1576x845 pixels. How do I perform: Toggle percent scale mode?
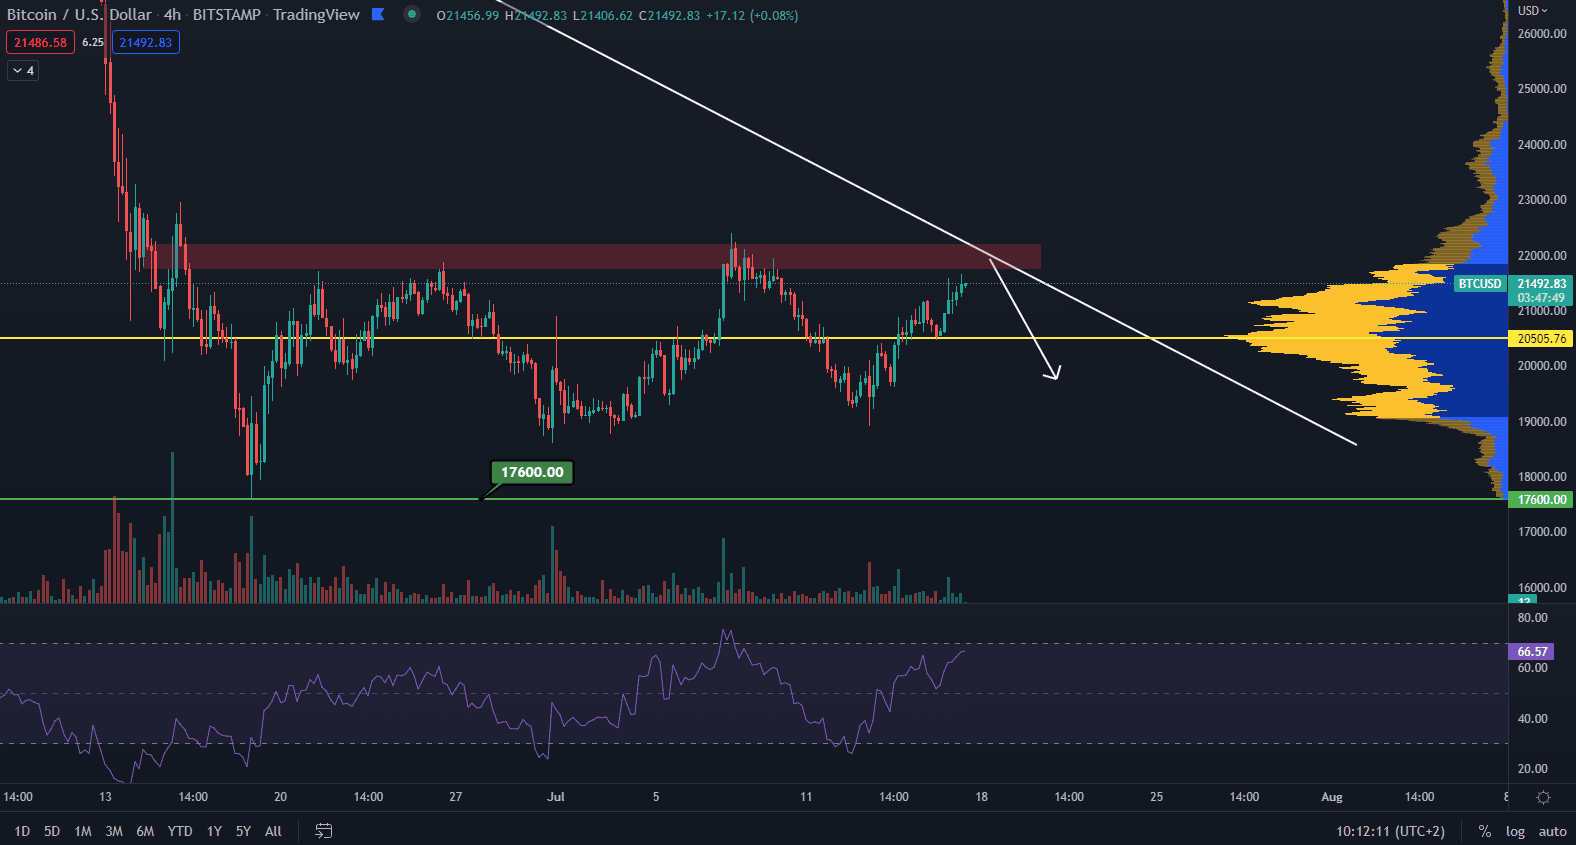pyautogui.click(x=1484, y=831)
